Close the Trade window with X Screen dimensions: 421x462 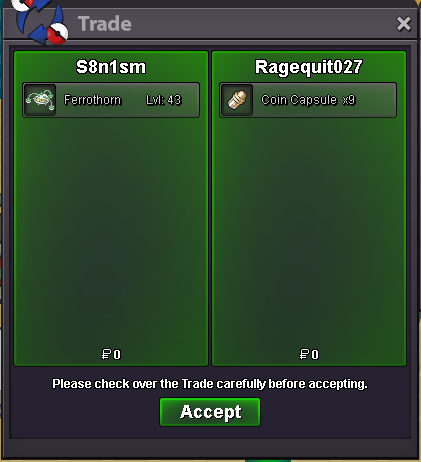click(x=403, y=24)
